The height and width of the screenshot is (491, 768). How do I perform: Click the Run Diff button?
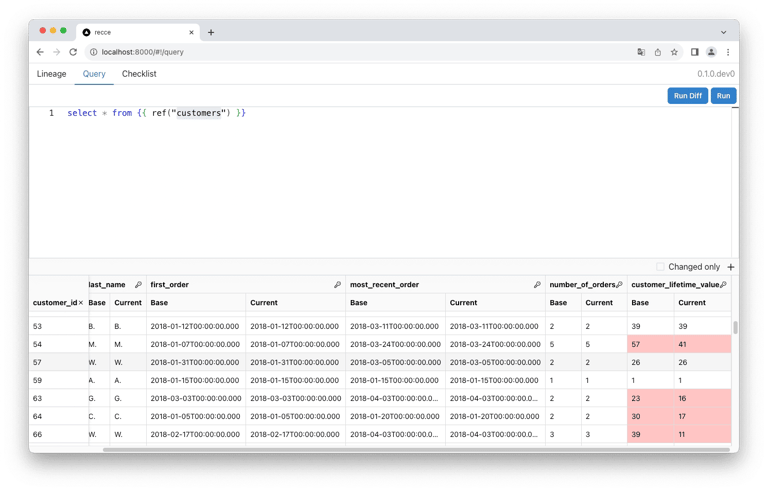[688, 96]
